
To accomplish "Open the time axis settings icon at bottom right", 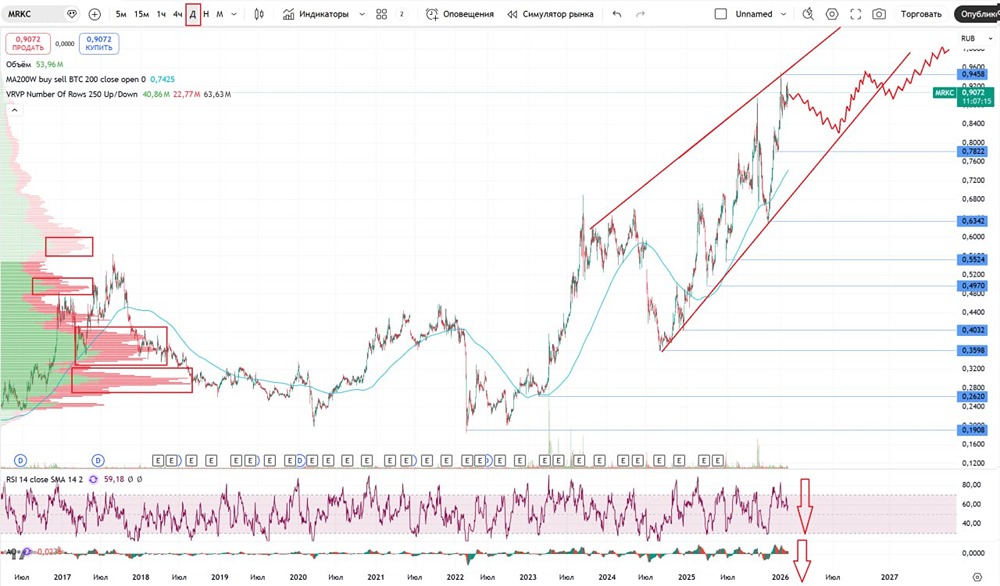I will click(x=976, y=576).
